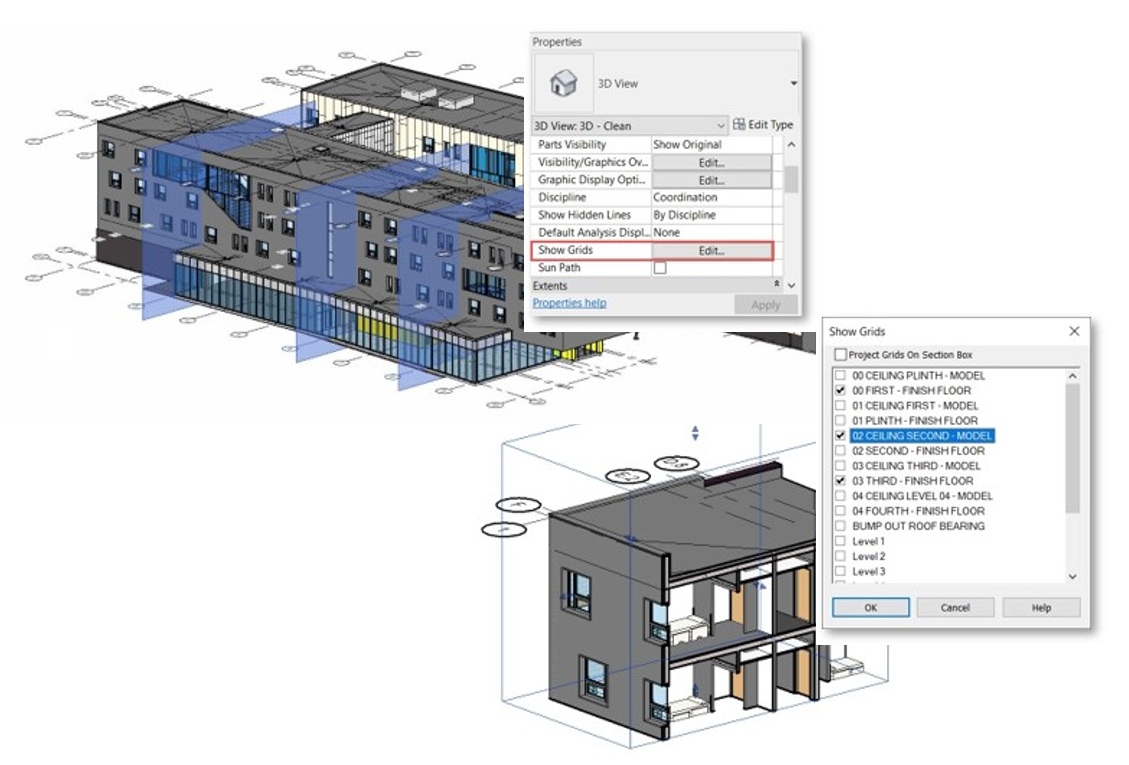Tick the 02 SECOND - FINISH FLOOR checkbox
The image size is (1129, 765).
pos(840,451)
